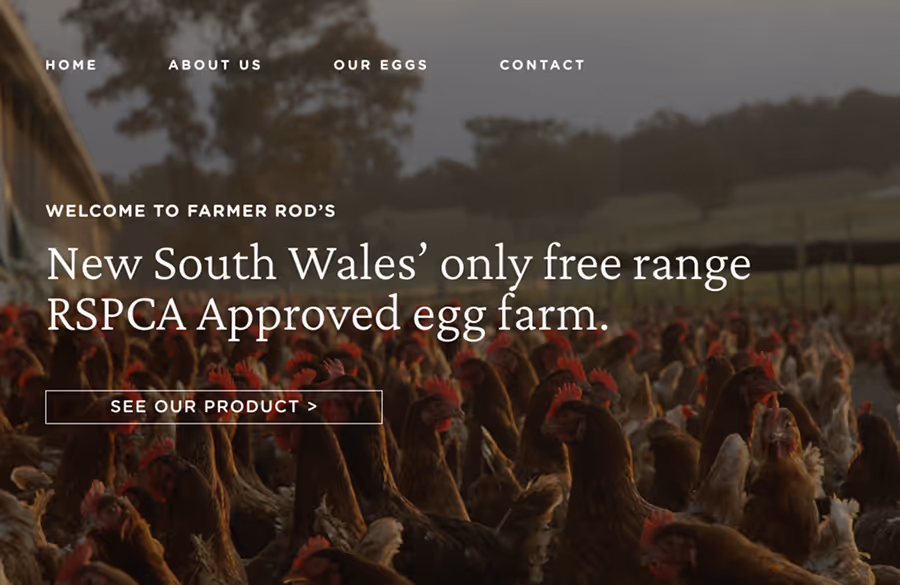Click the word PRODUCT inside the outlined button

click(x=252, y=406)
